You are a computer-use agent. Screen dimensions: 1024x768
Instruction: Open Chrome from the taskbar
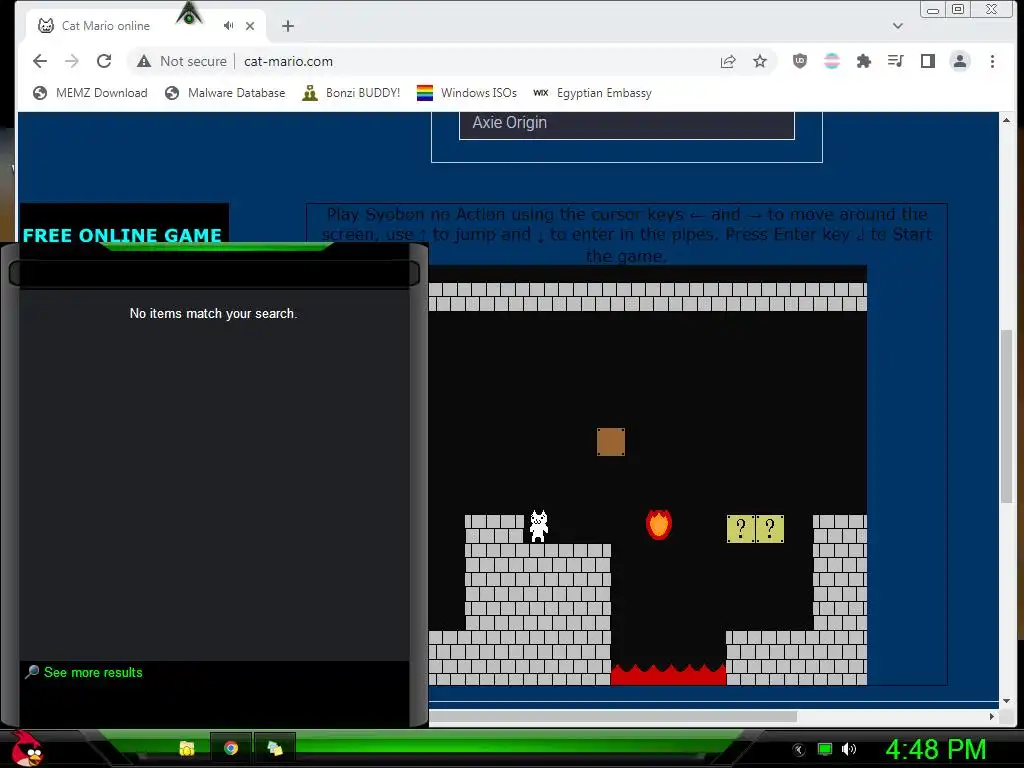click(231, 748)
